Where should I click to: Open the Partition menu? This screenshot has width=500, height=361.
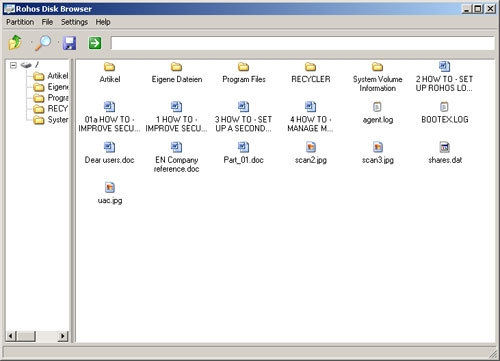coord(20,22)
